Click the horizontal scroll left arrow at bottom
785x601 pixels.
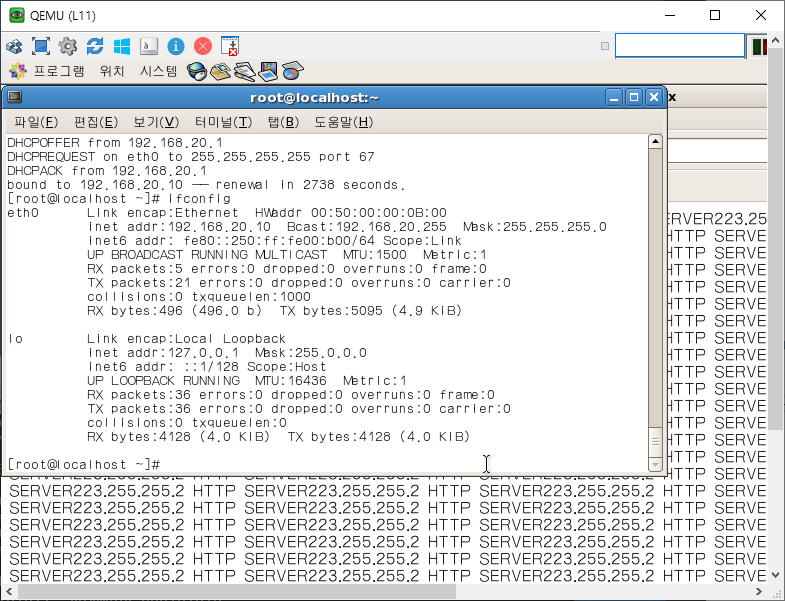[9, 592]
